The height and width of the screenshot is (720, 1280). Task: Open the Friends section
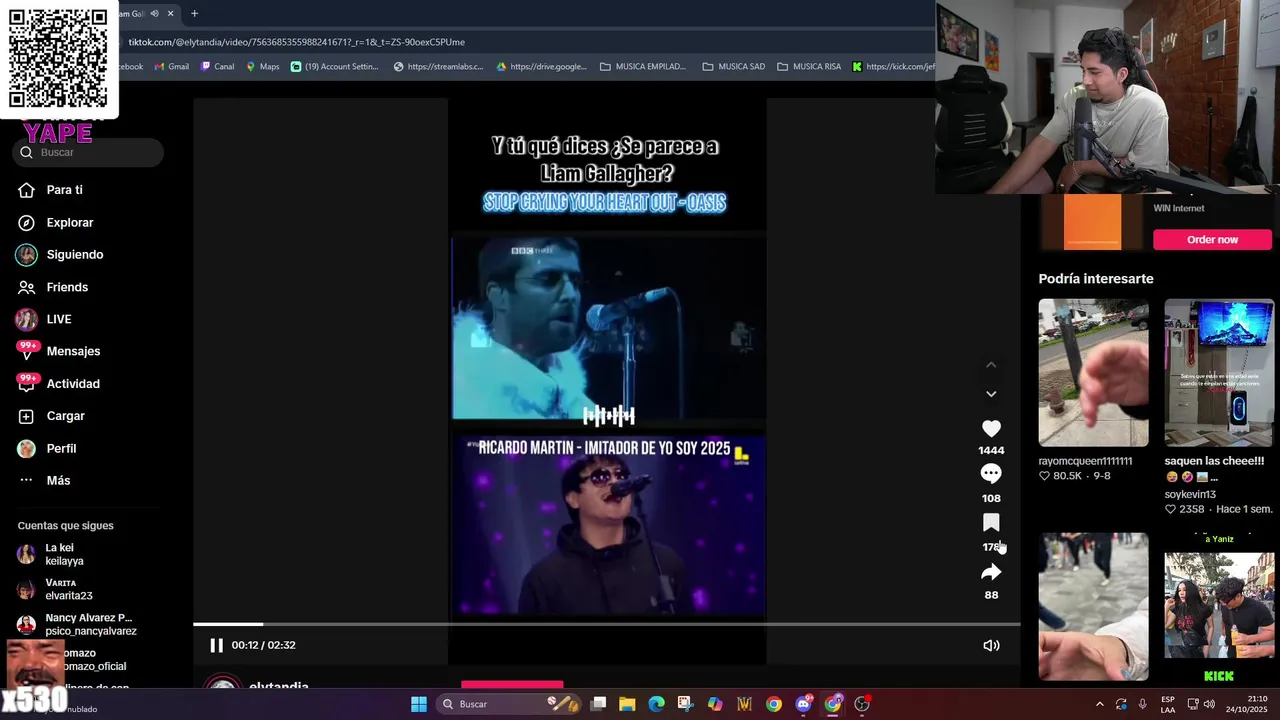click(x=67, y=287)
